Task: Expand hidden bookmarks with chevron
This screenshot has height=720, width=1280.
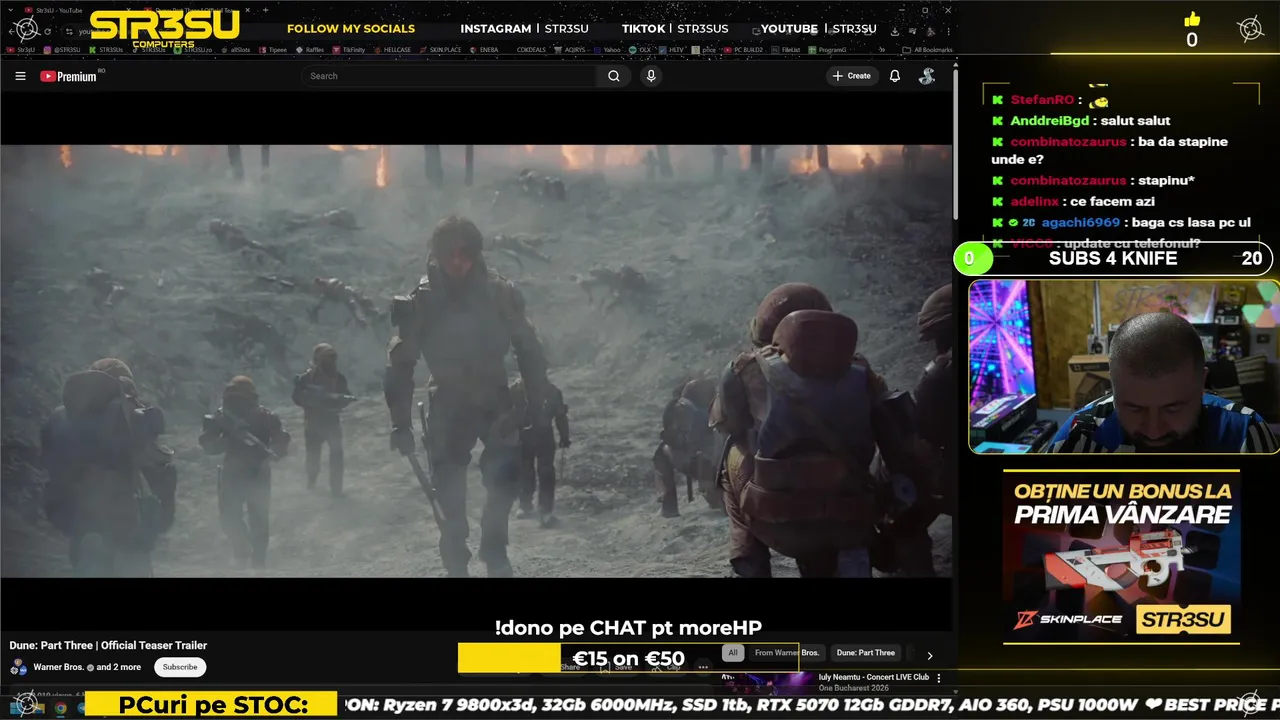Action: point(882,49)
